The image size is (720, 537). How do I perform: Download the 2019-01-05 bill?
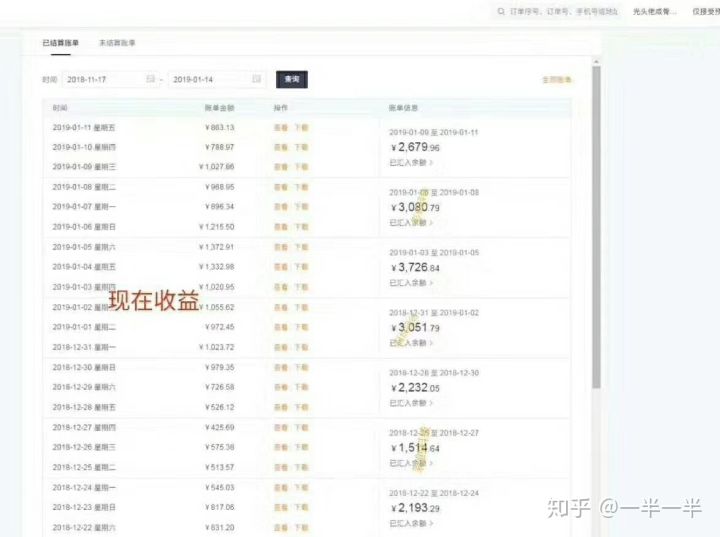pyautogui.click(x=301, y=247)
